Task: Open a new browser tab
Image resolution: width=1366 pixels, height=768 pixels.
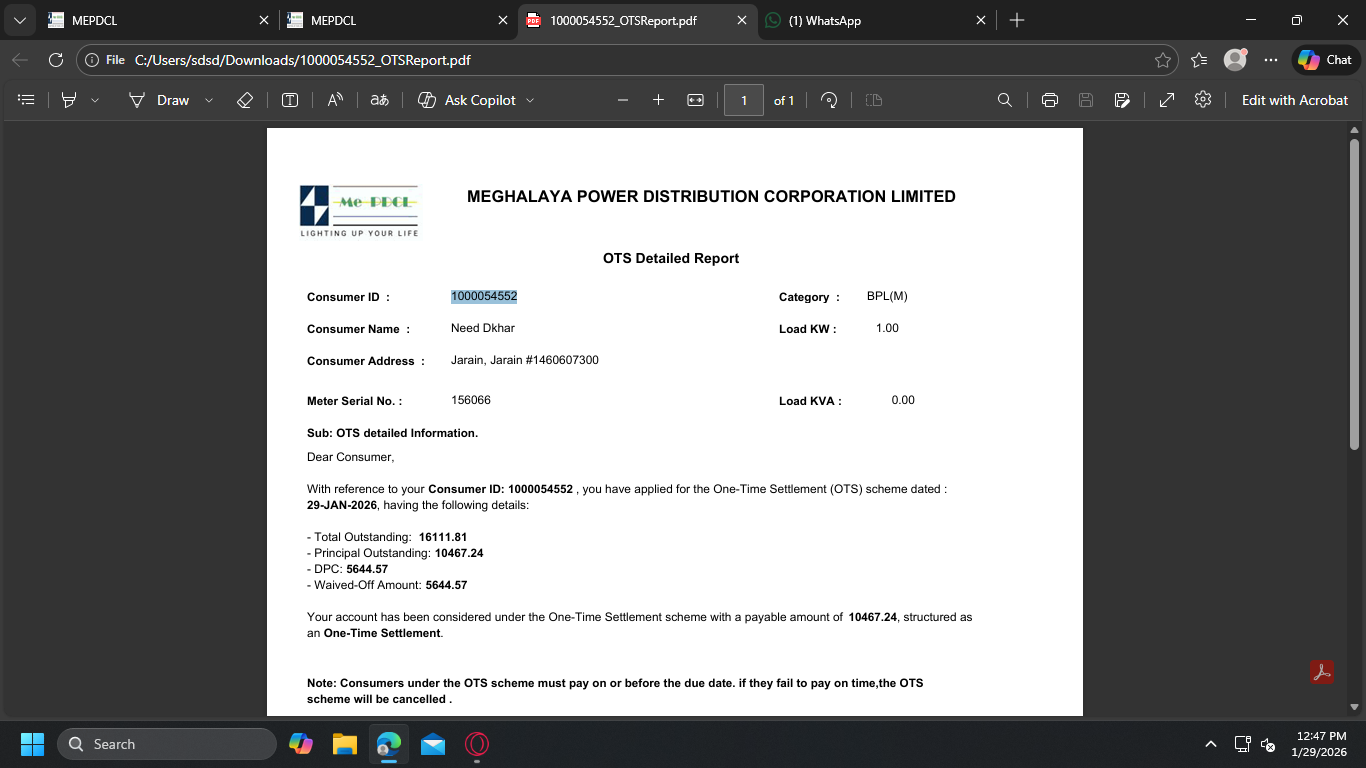Action: tap(1017, 20)
